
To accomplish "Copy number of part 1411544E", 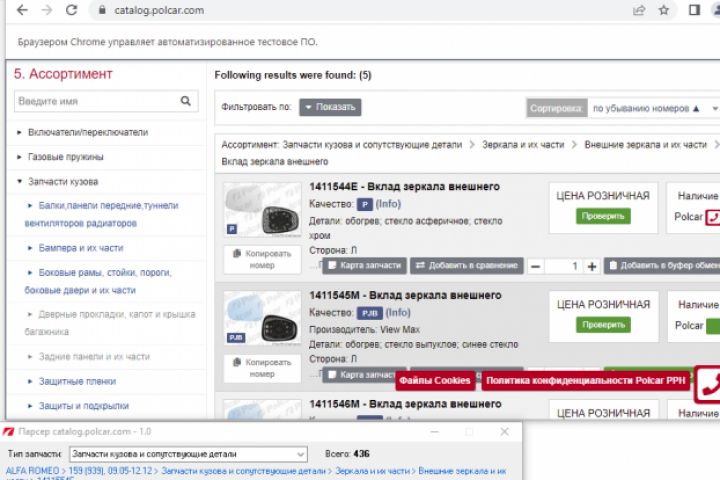I will pos(262,260).
